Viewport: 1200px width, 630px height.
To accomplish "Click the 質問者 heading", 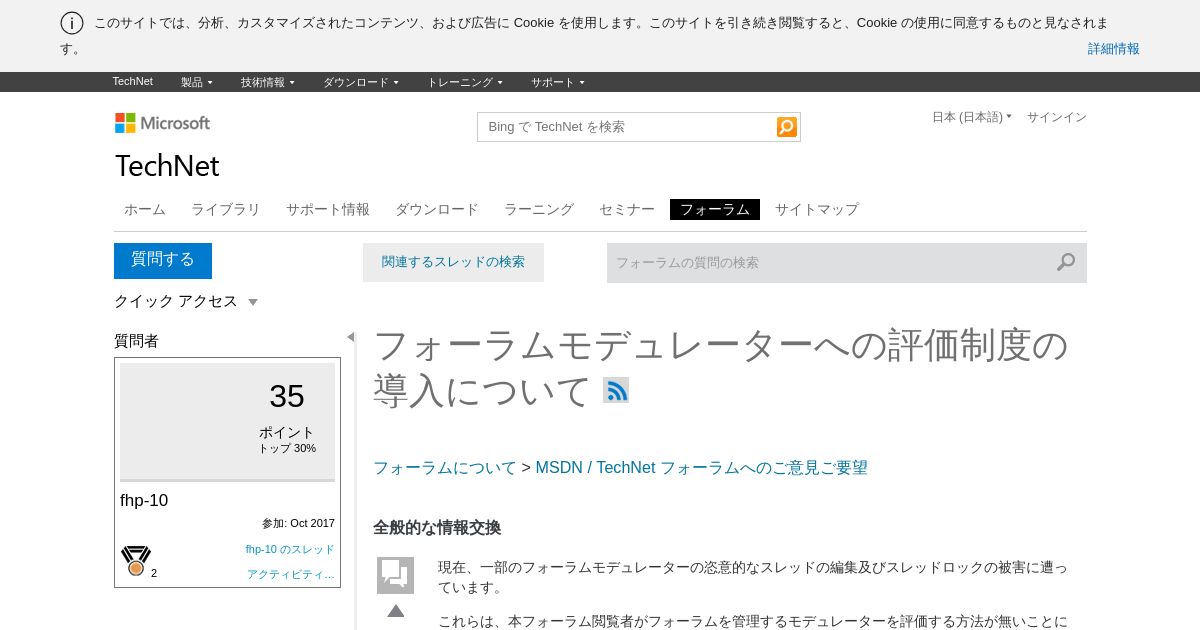I will pyautogui.click(x=136, y=341).
